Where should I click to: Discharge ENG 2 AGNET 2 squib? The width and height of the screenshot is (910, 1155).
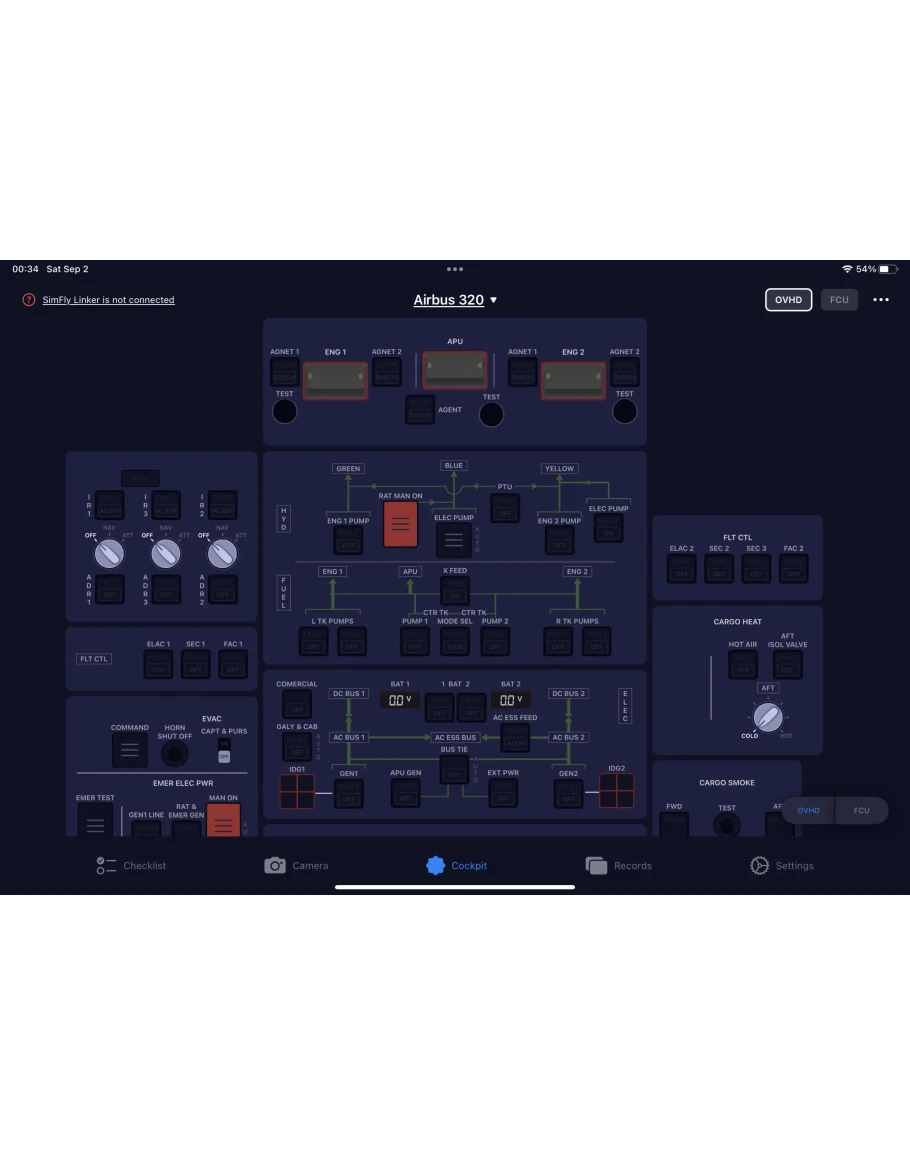point(624,372)
